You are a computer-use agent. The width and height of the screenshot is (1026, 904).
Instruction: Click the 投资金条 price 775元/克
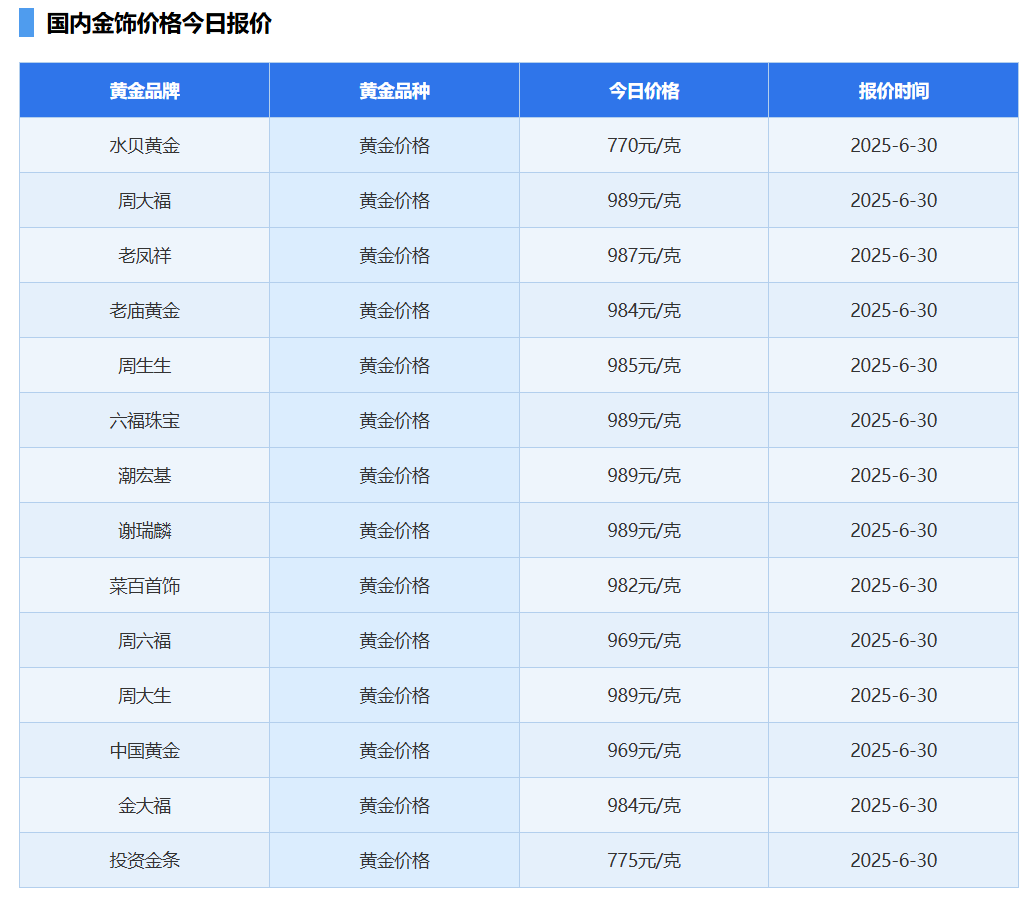pos(643,860)
